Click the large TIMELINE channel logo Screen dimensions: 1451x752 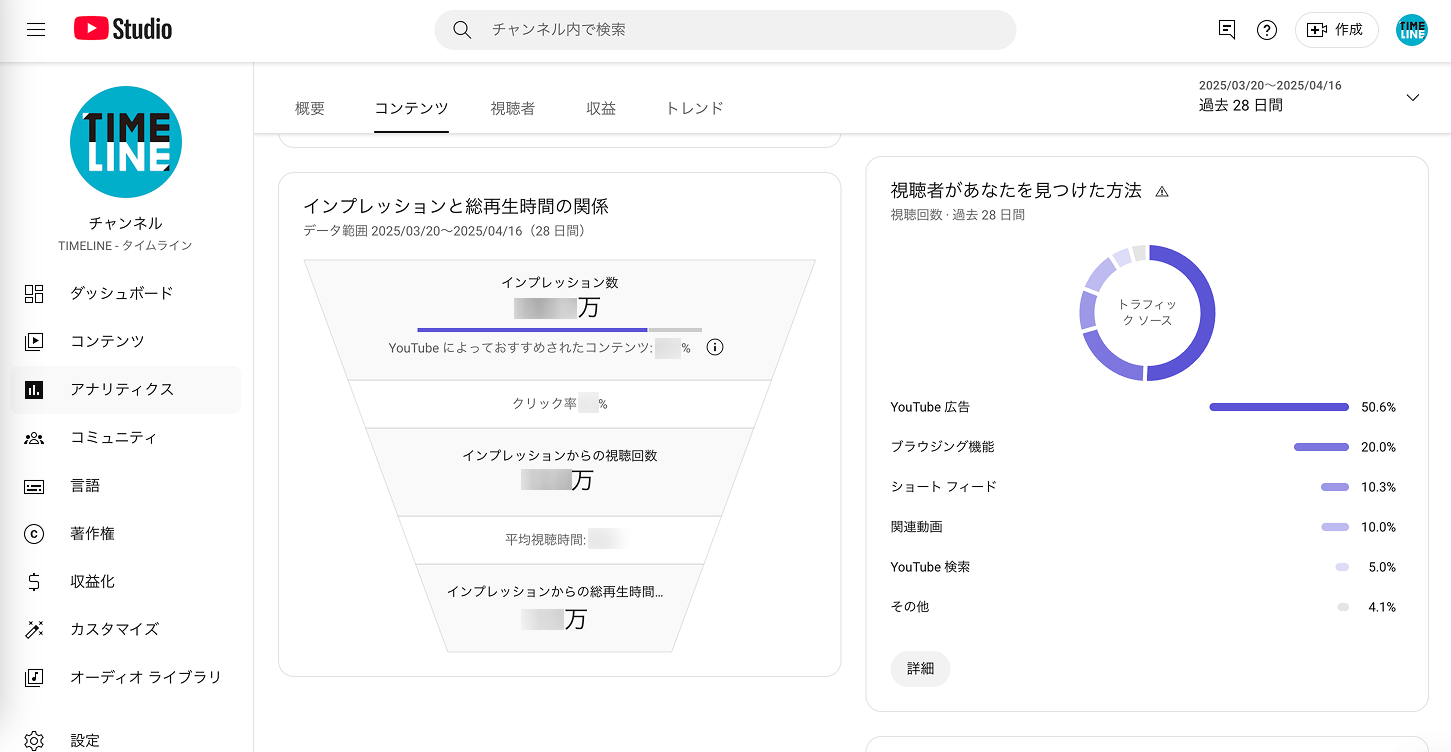click(x=126, y=142)
